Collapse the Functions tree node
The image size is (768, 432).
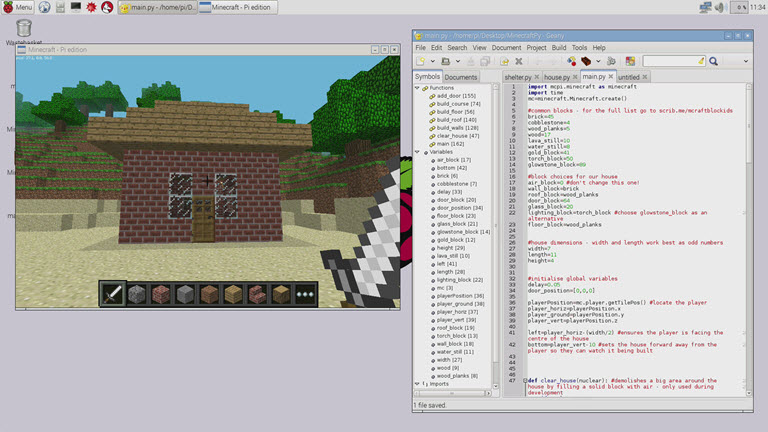[x=418, y=88]
